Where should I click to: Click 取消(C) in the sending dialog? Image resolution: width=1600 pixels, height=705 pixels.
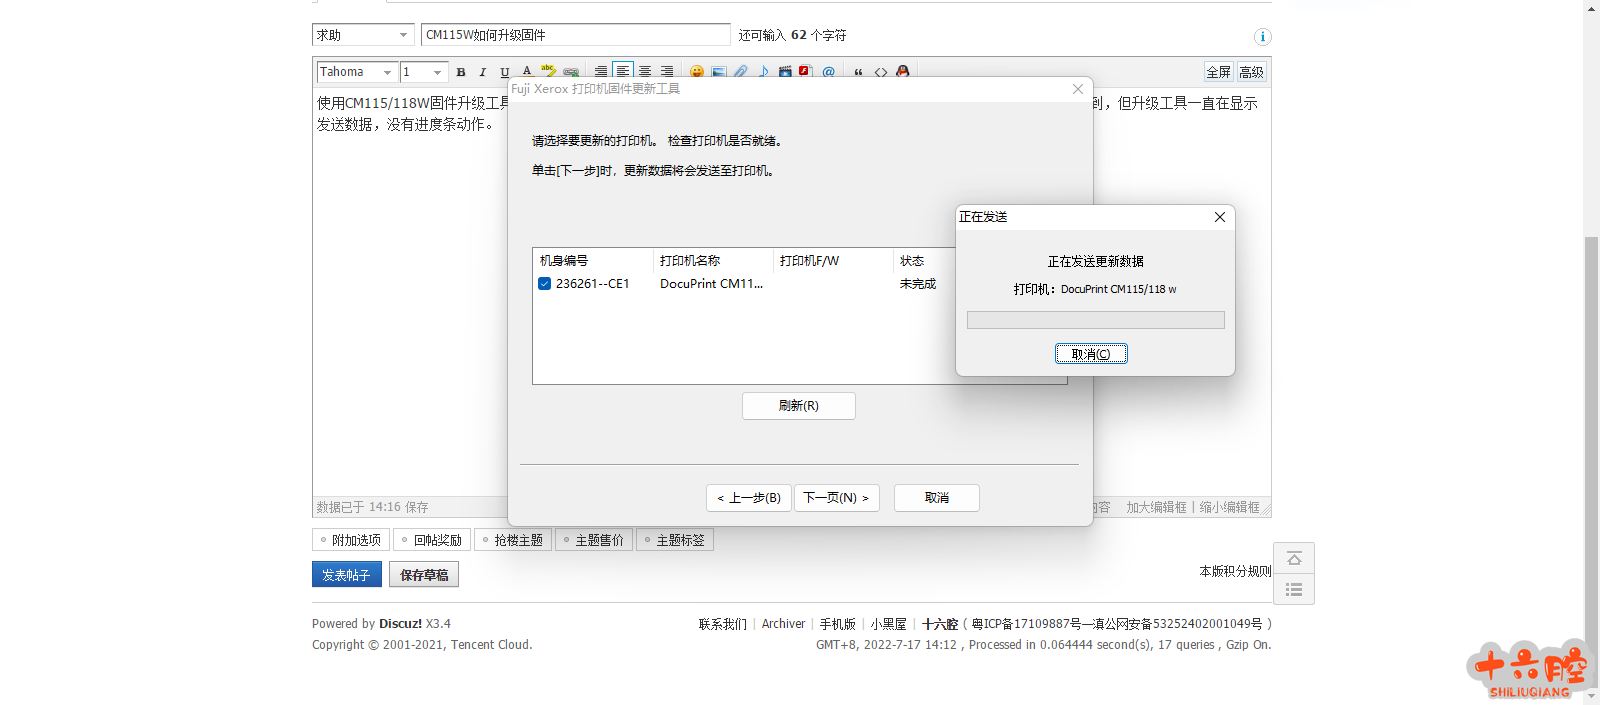coord(1091,354)
